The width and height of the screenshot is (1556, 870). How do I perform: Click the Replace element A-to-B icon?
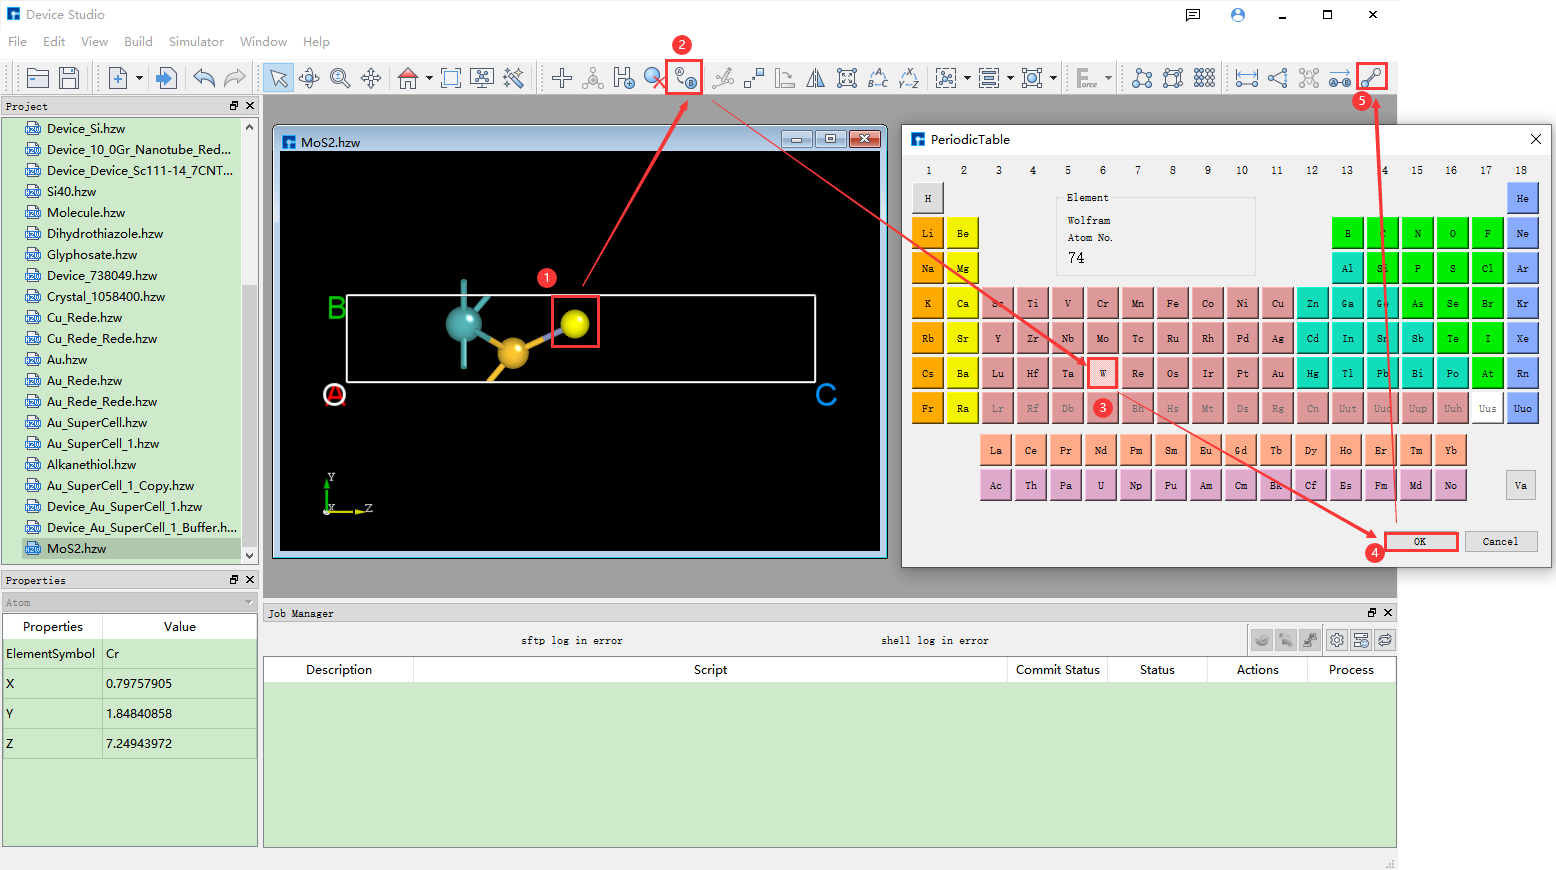click(685, 78)
